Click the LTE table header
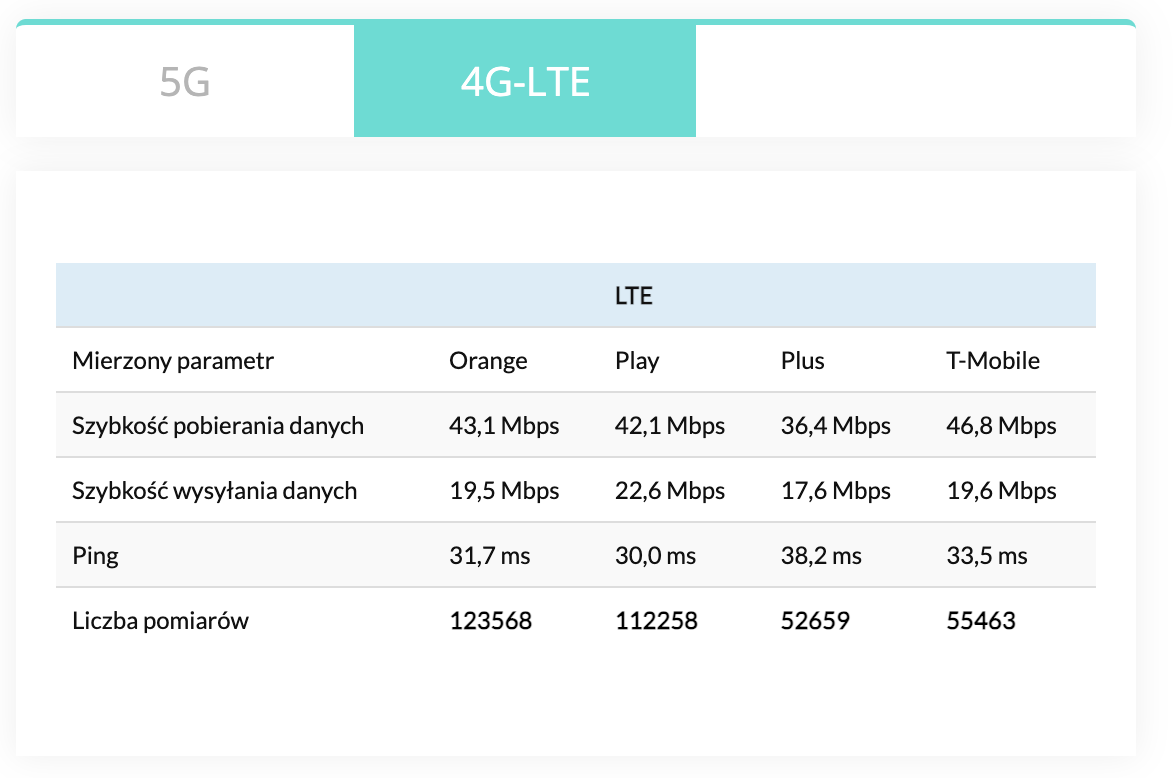This screenshot has width=1176, height=778. pyautogui.click(x=634, y=296)
